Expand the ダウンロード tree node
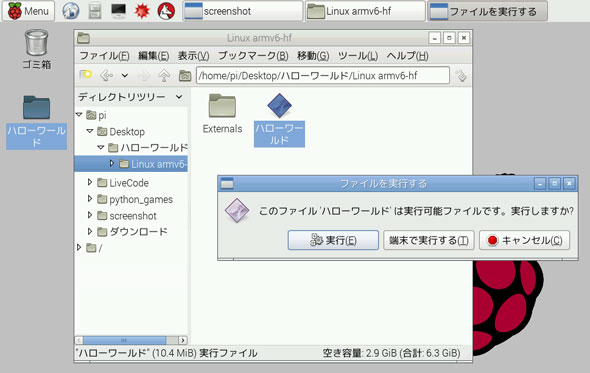The image size is (590, 373). coord(90,231)
